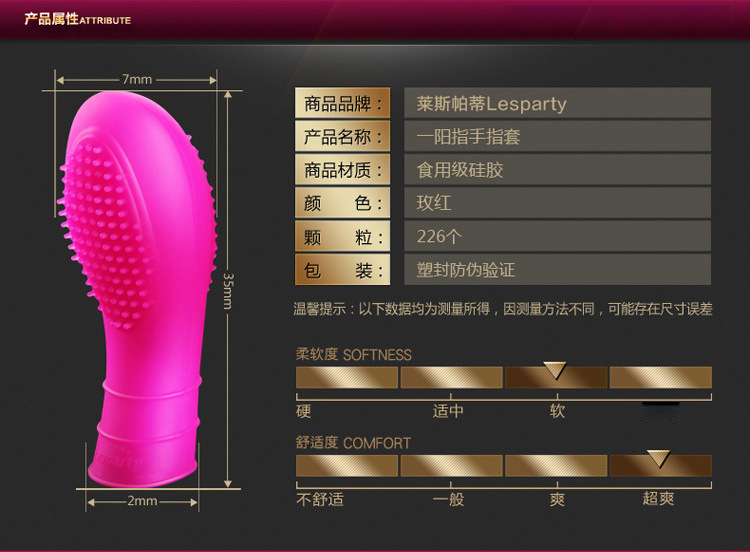
Task: Select the 226个 particle count value
Action: tap(442, 237)
